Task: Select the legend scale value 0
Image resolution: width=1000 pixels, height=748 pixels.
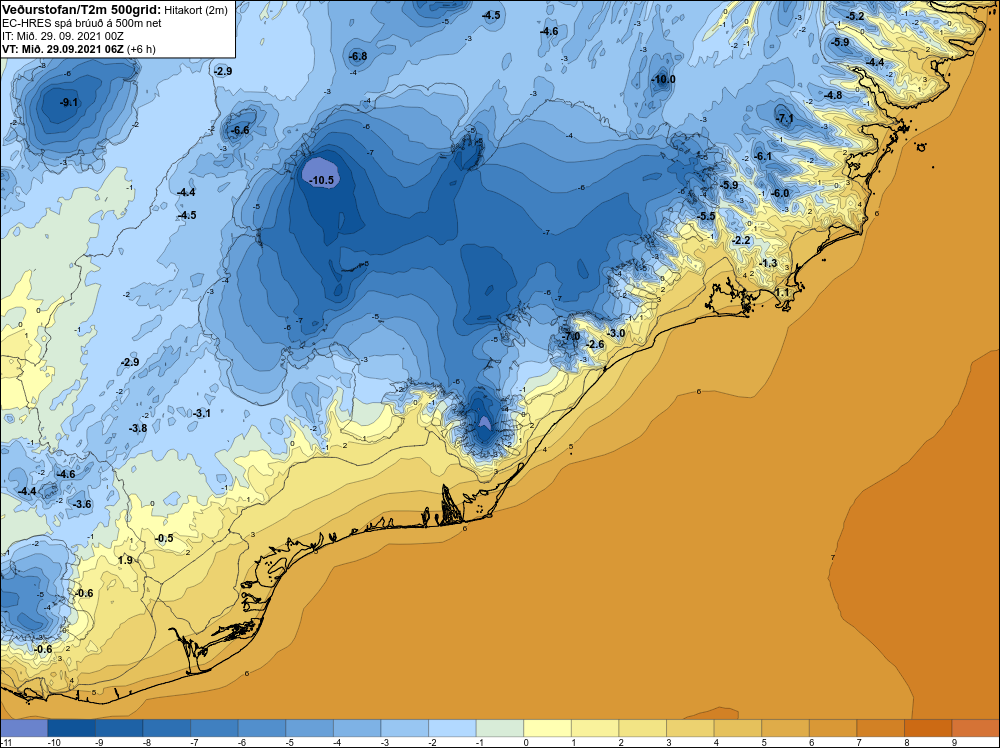Action: 526,742
